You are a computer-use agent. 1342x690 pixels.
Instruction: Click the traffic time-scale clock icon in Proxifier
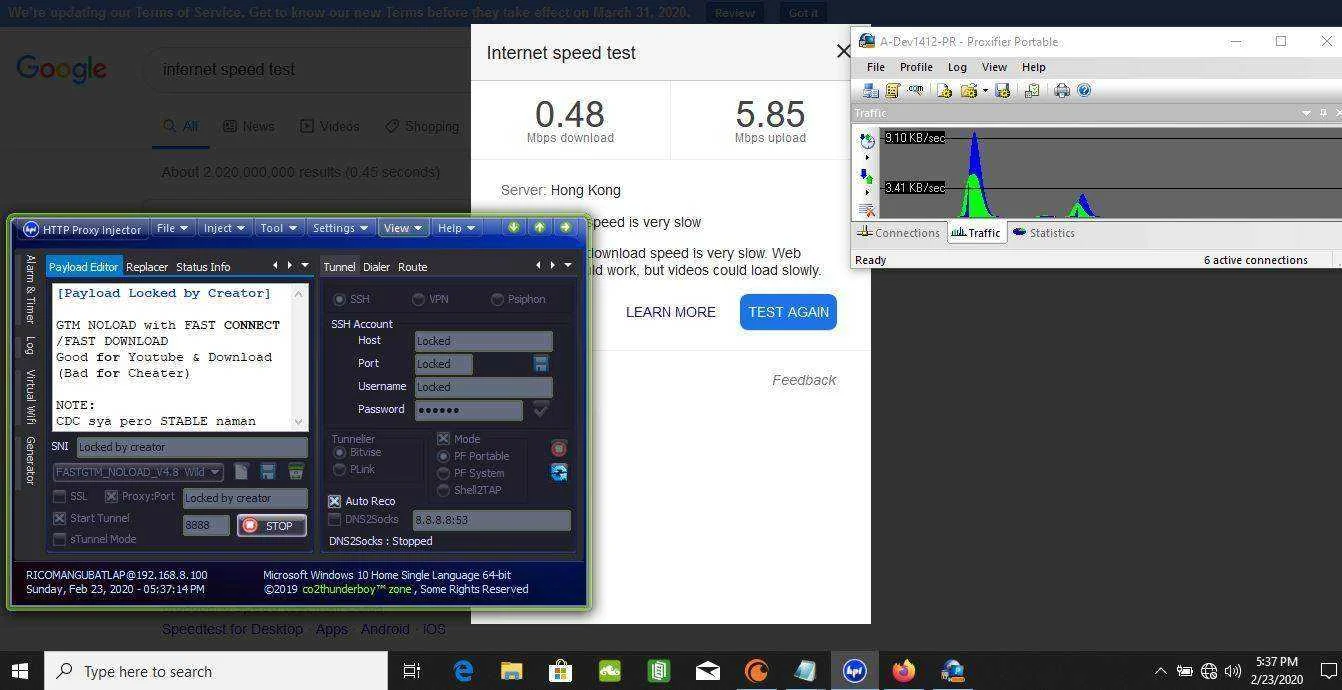coord(867,142)
